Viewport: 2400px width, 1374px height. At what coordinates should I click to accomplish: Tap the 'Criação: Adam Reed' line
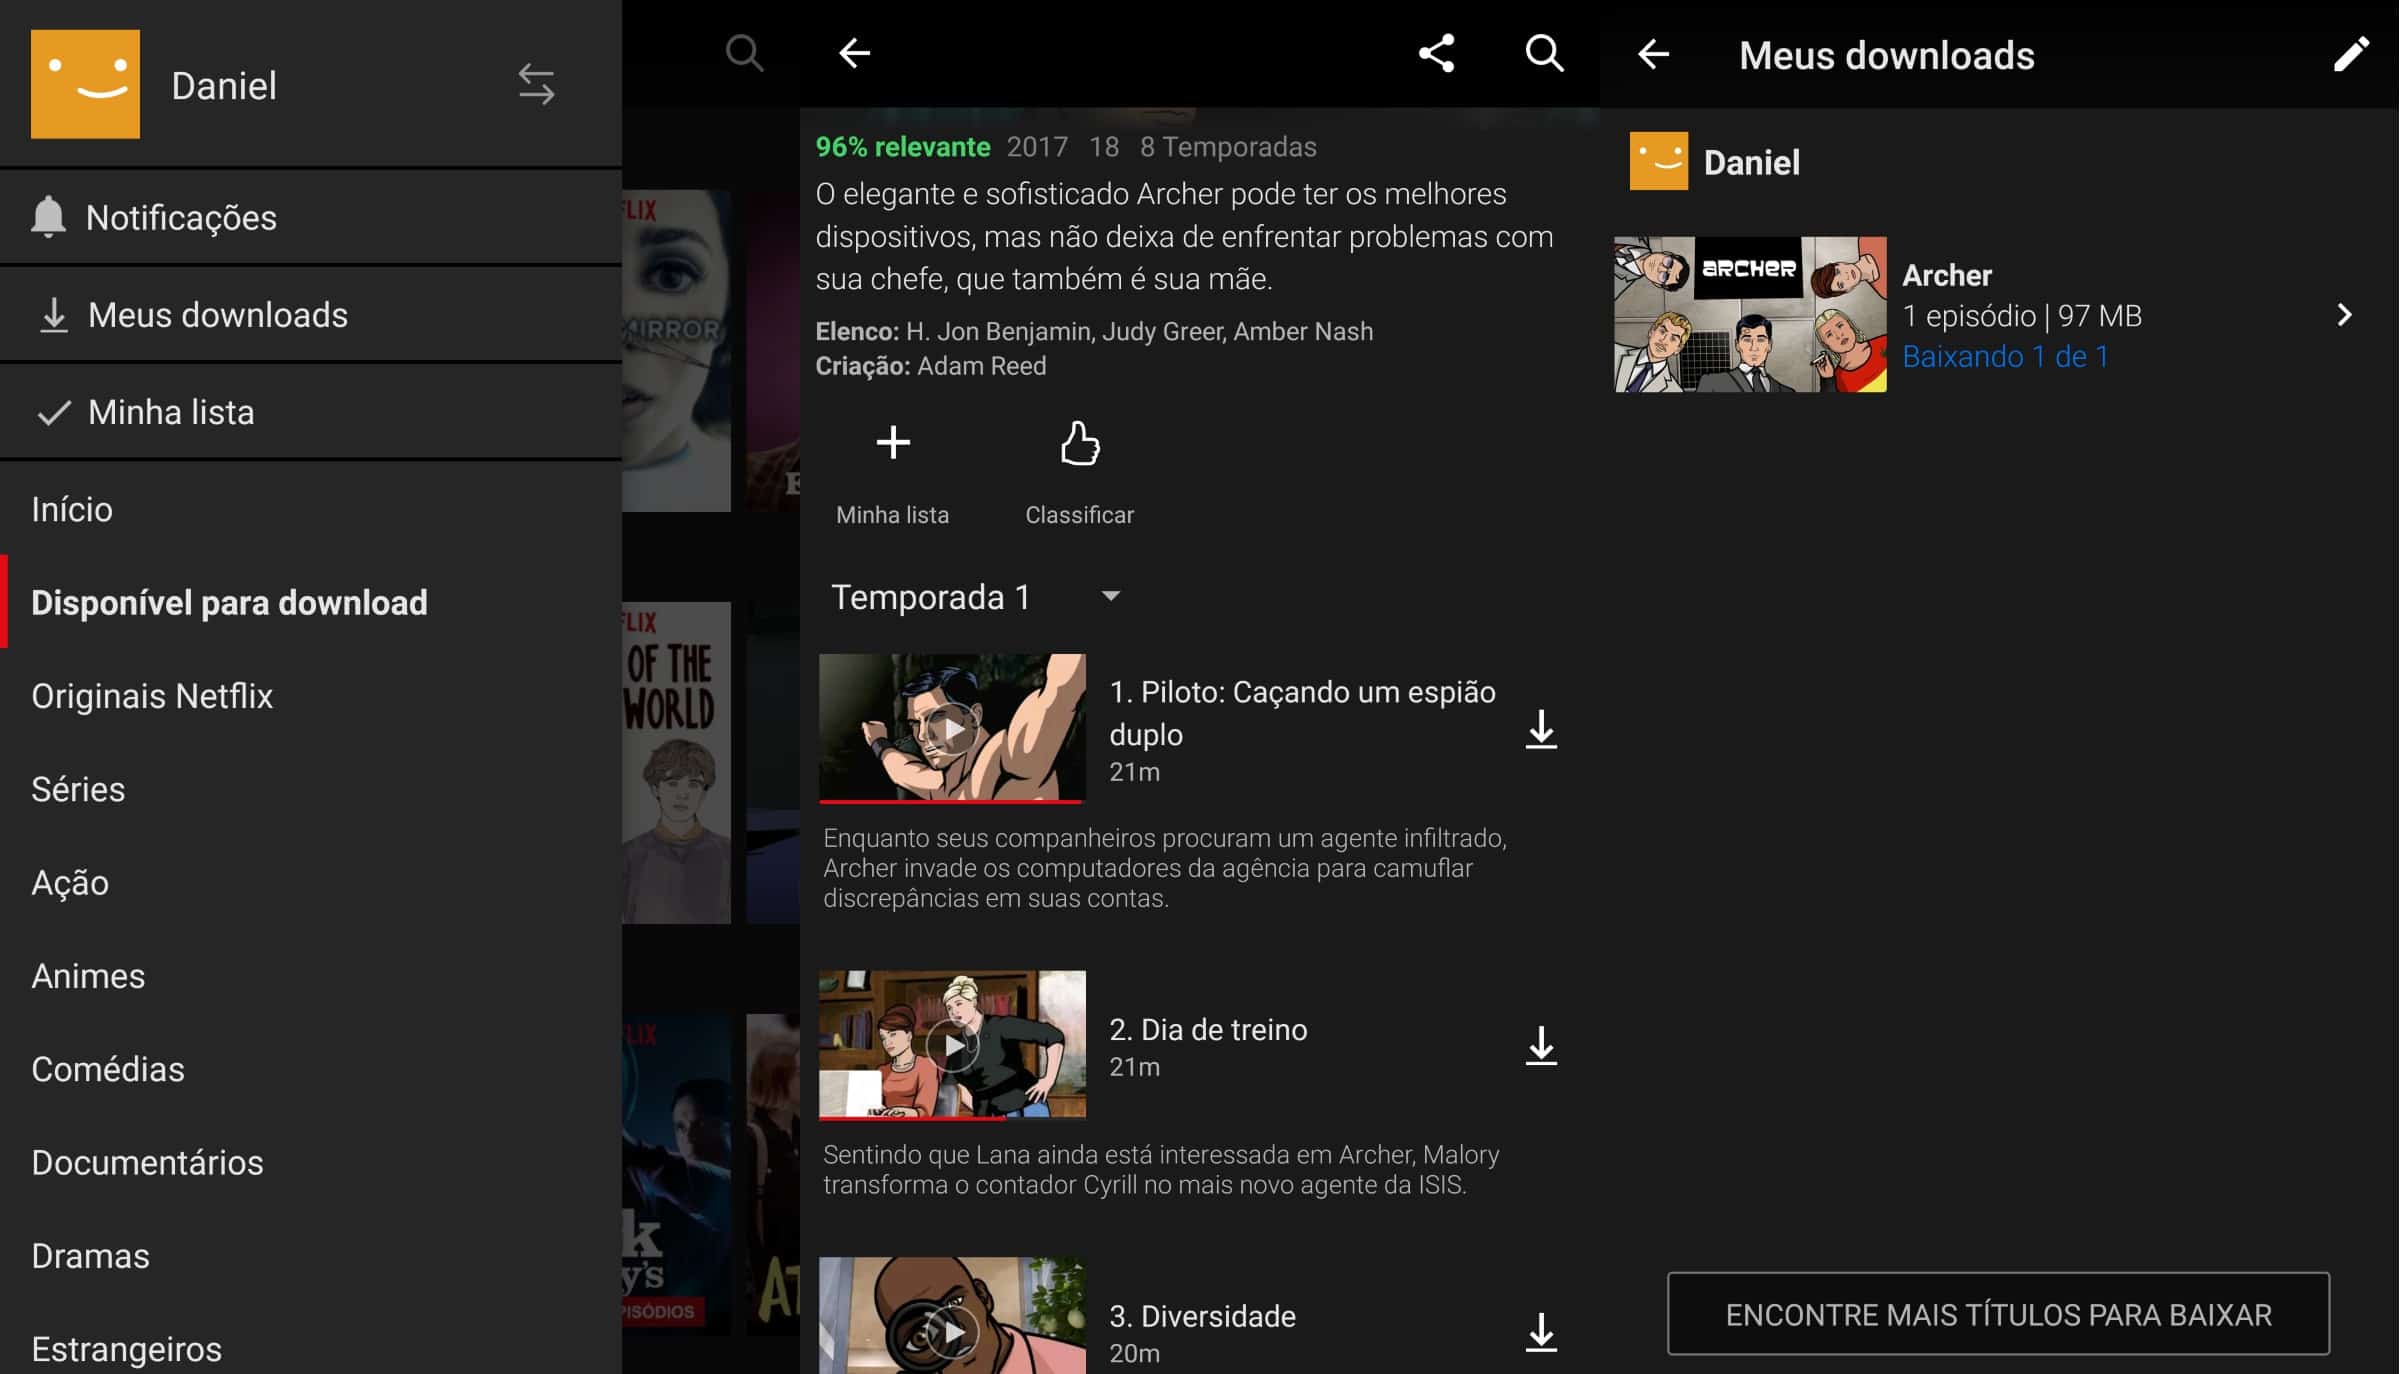tap(931, 366)
